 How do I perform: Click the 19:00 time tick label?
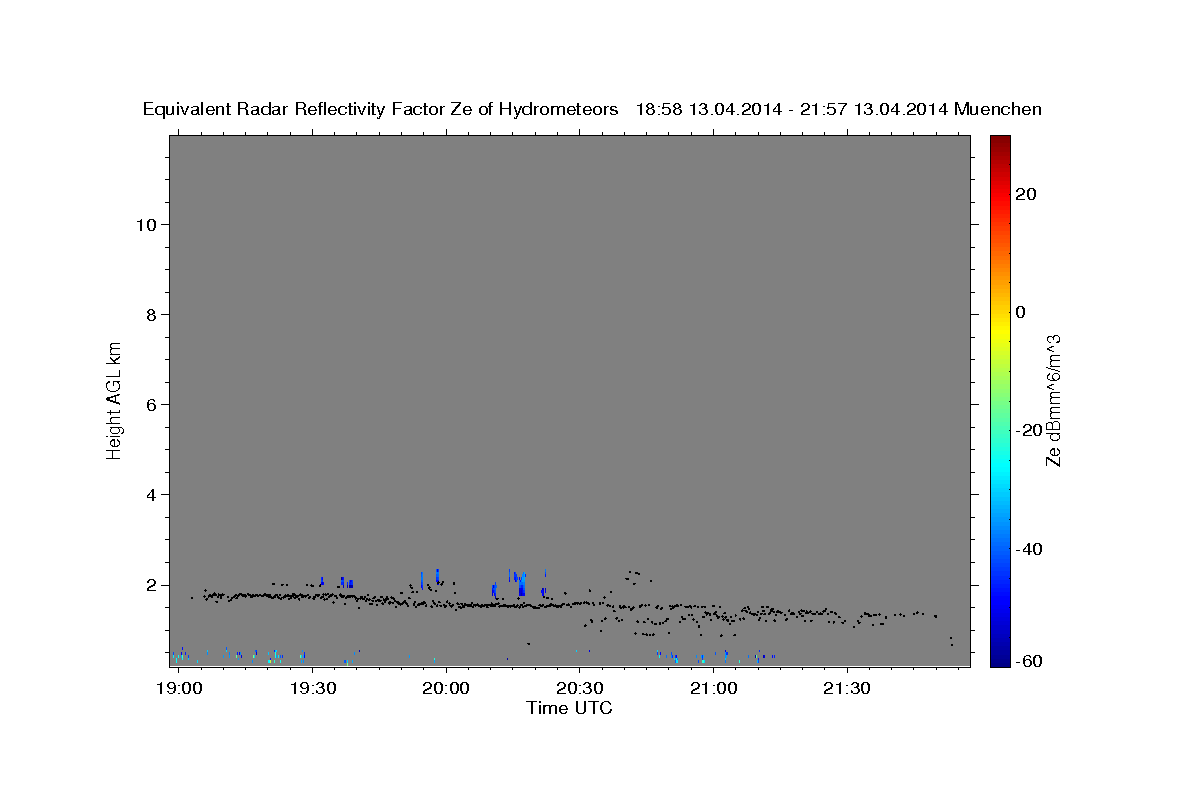178,689
